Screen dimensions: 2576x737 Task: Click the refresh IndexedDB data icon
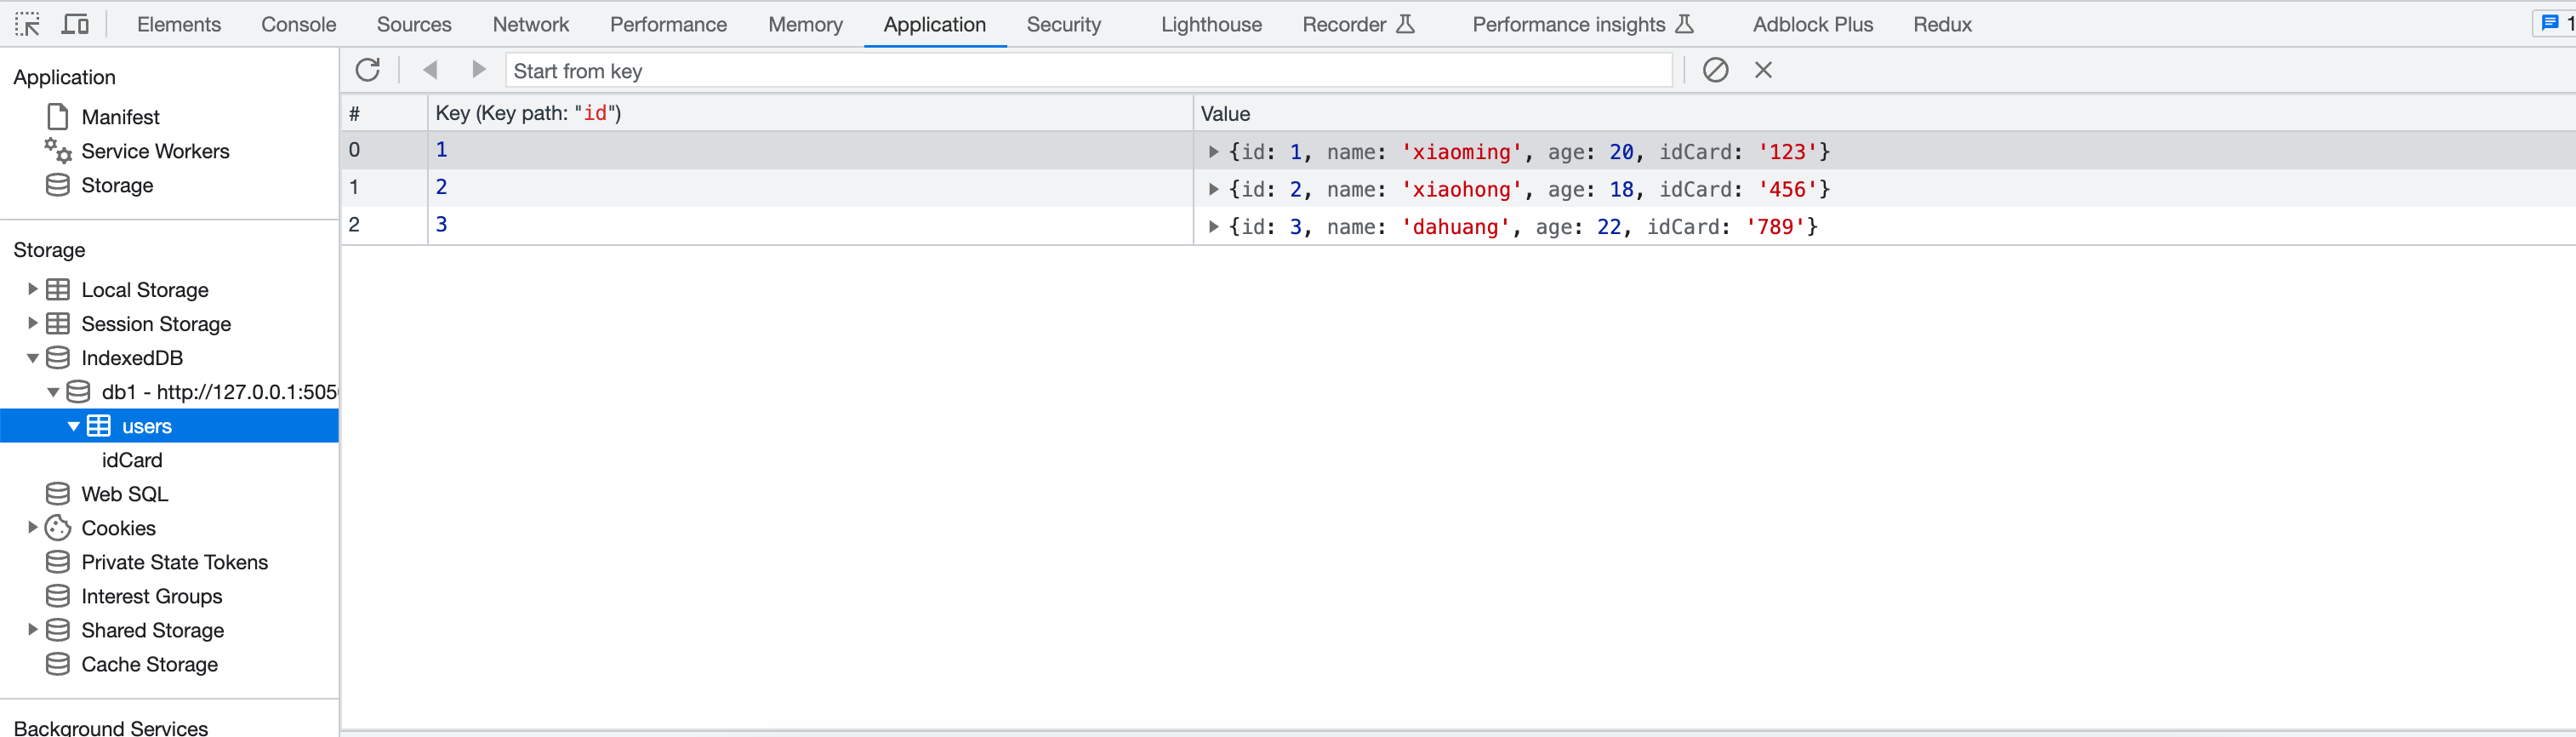point(368,70)
